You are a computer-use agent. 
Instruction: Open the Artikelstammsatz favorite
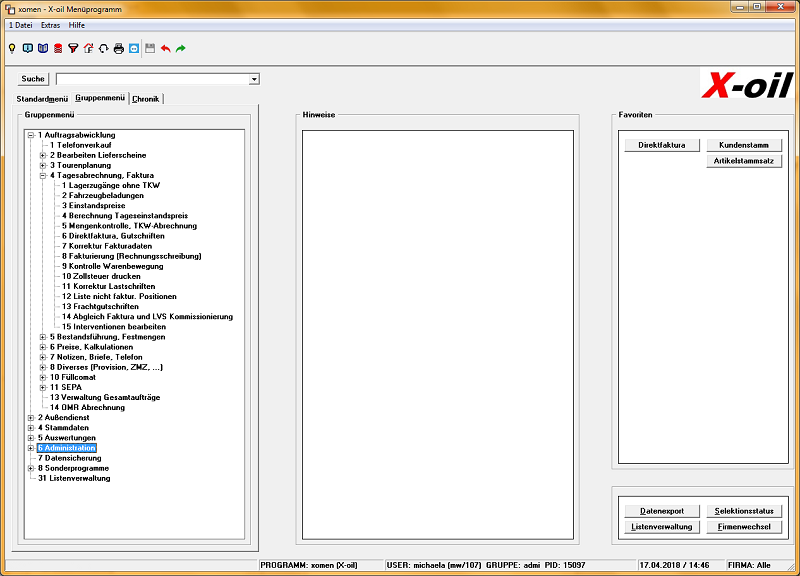tap(744, 161)
